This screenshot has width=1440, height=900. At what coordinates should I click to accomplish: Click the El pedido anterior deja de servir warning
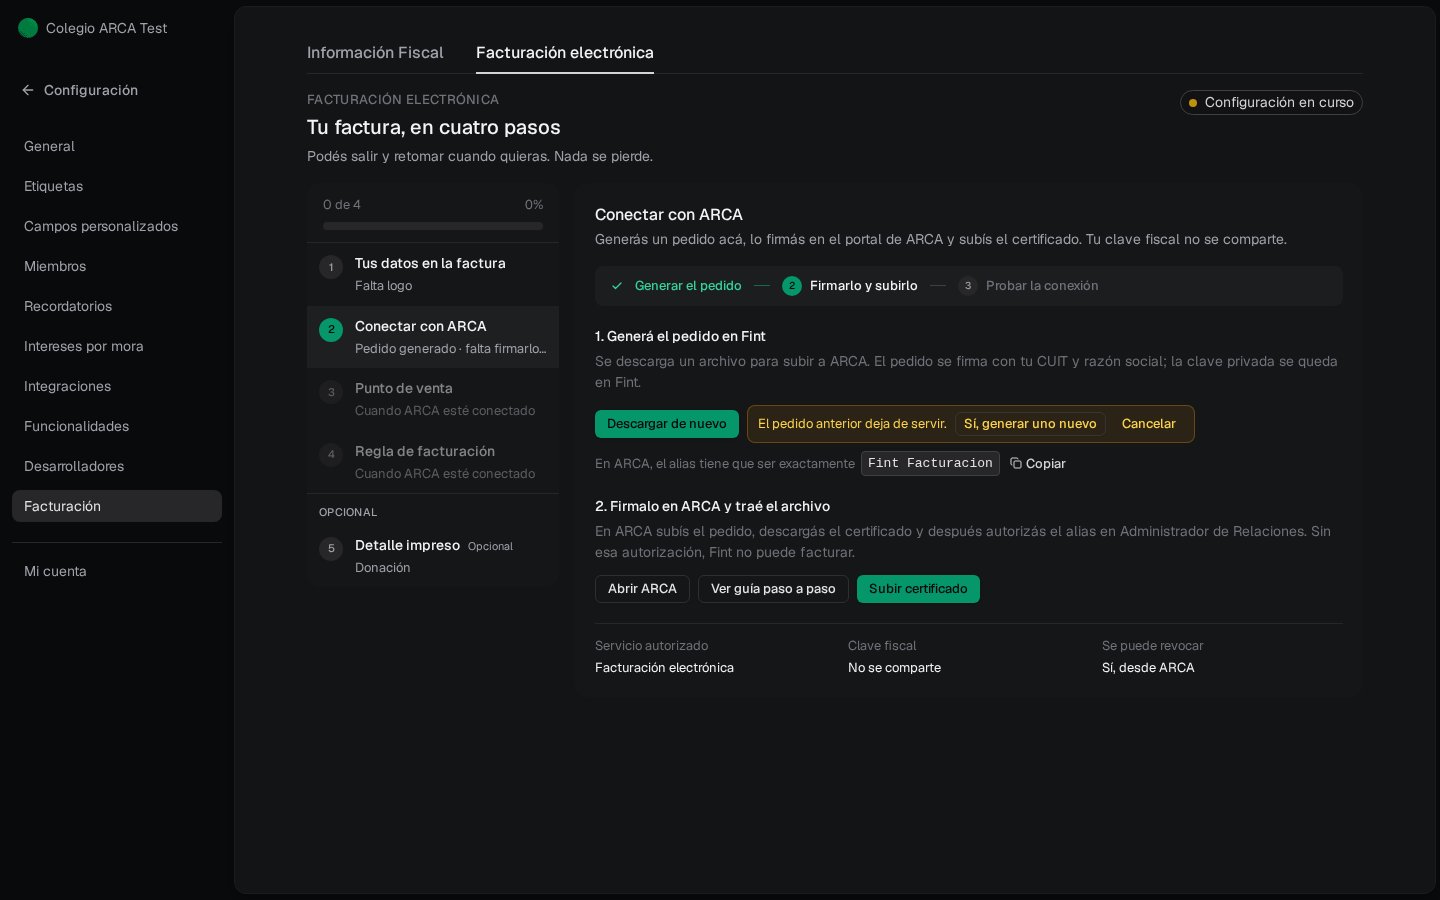click(852, 424)
